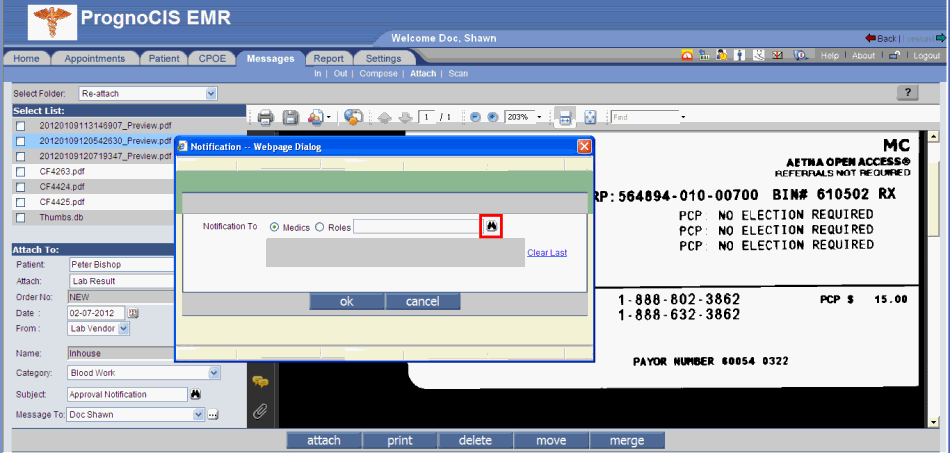Check the box for 20120109113146907_Preview.pdf

click(x=21, y=126)
